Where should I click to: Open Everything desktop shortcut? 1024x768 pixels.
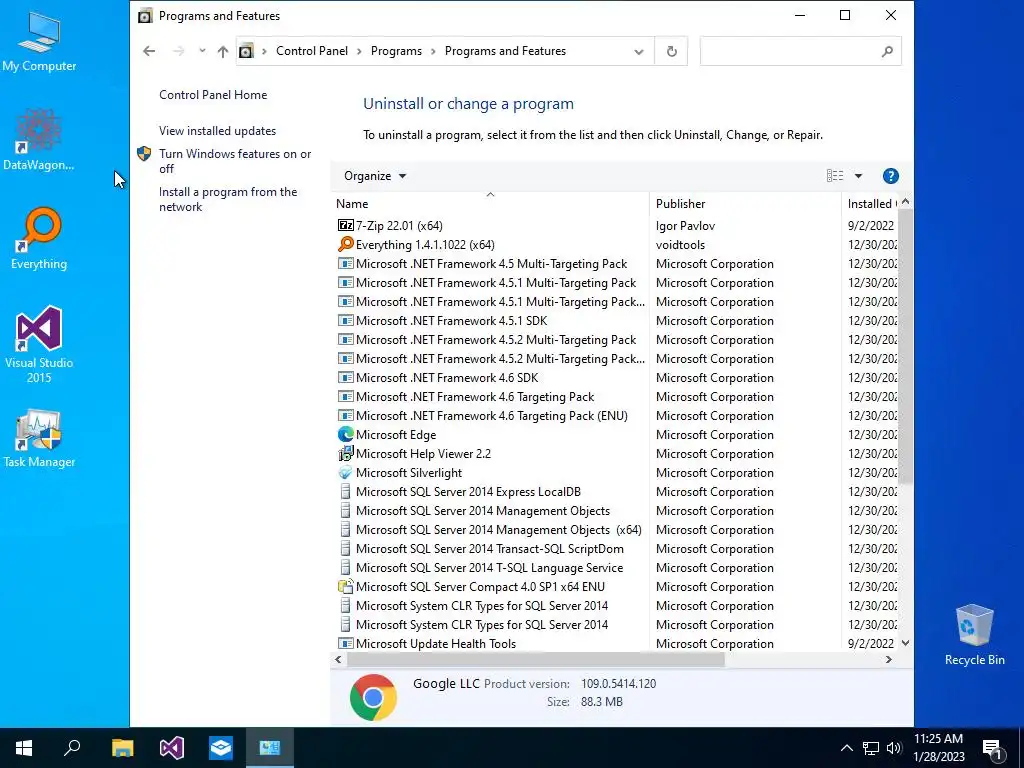[39, 239]
